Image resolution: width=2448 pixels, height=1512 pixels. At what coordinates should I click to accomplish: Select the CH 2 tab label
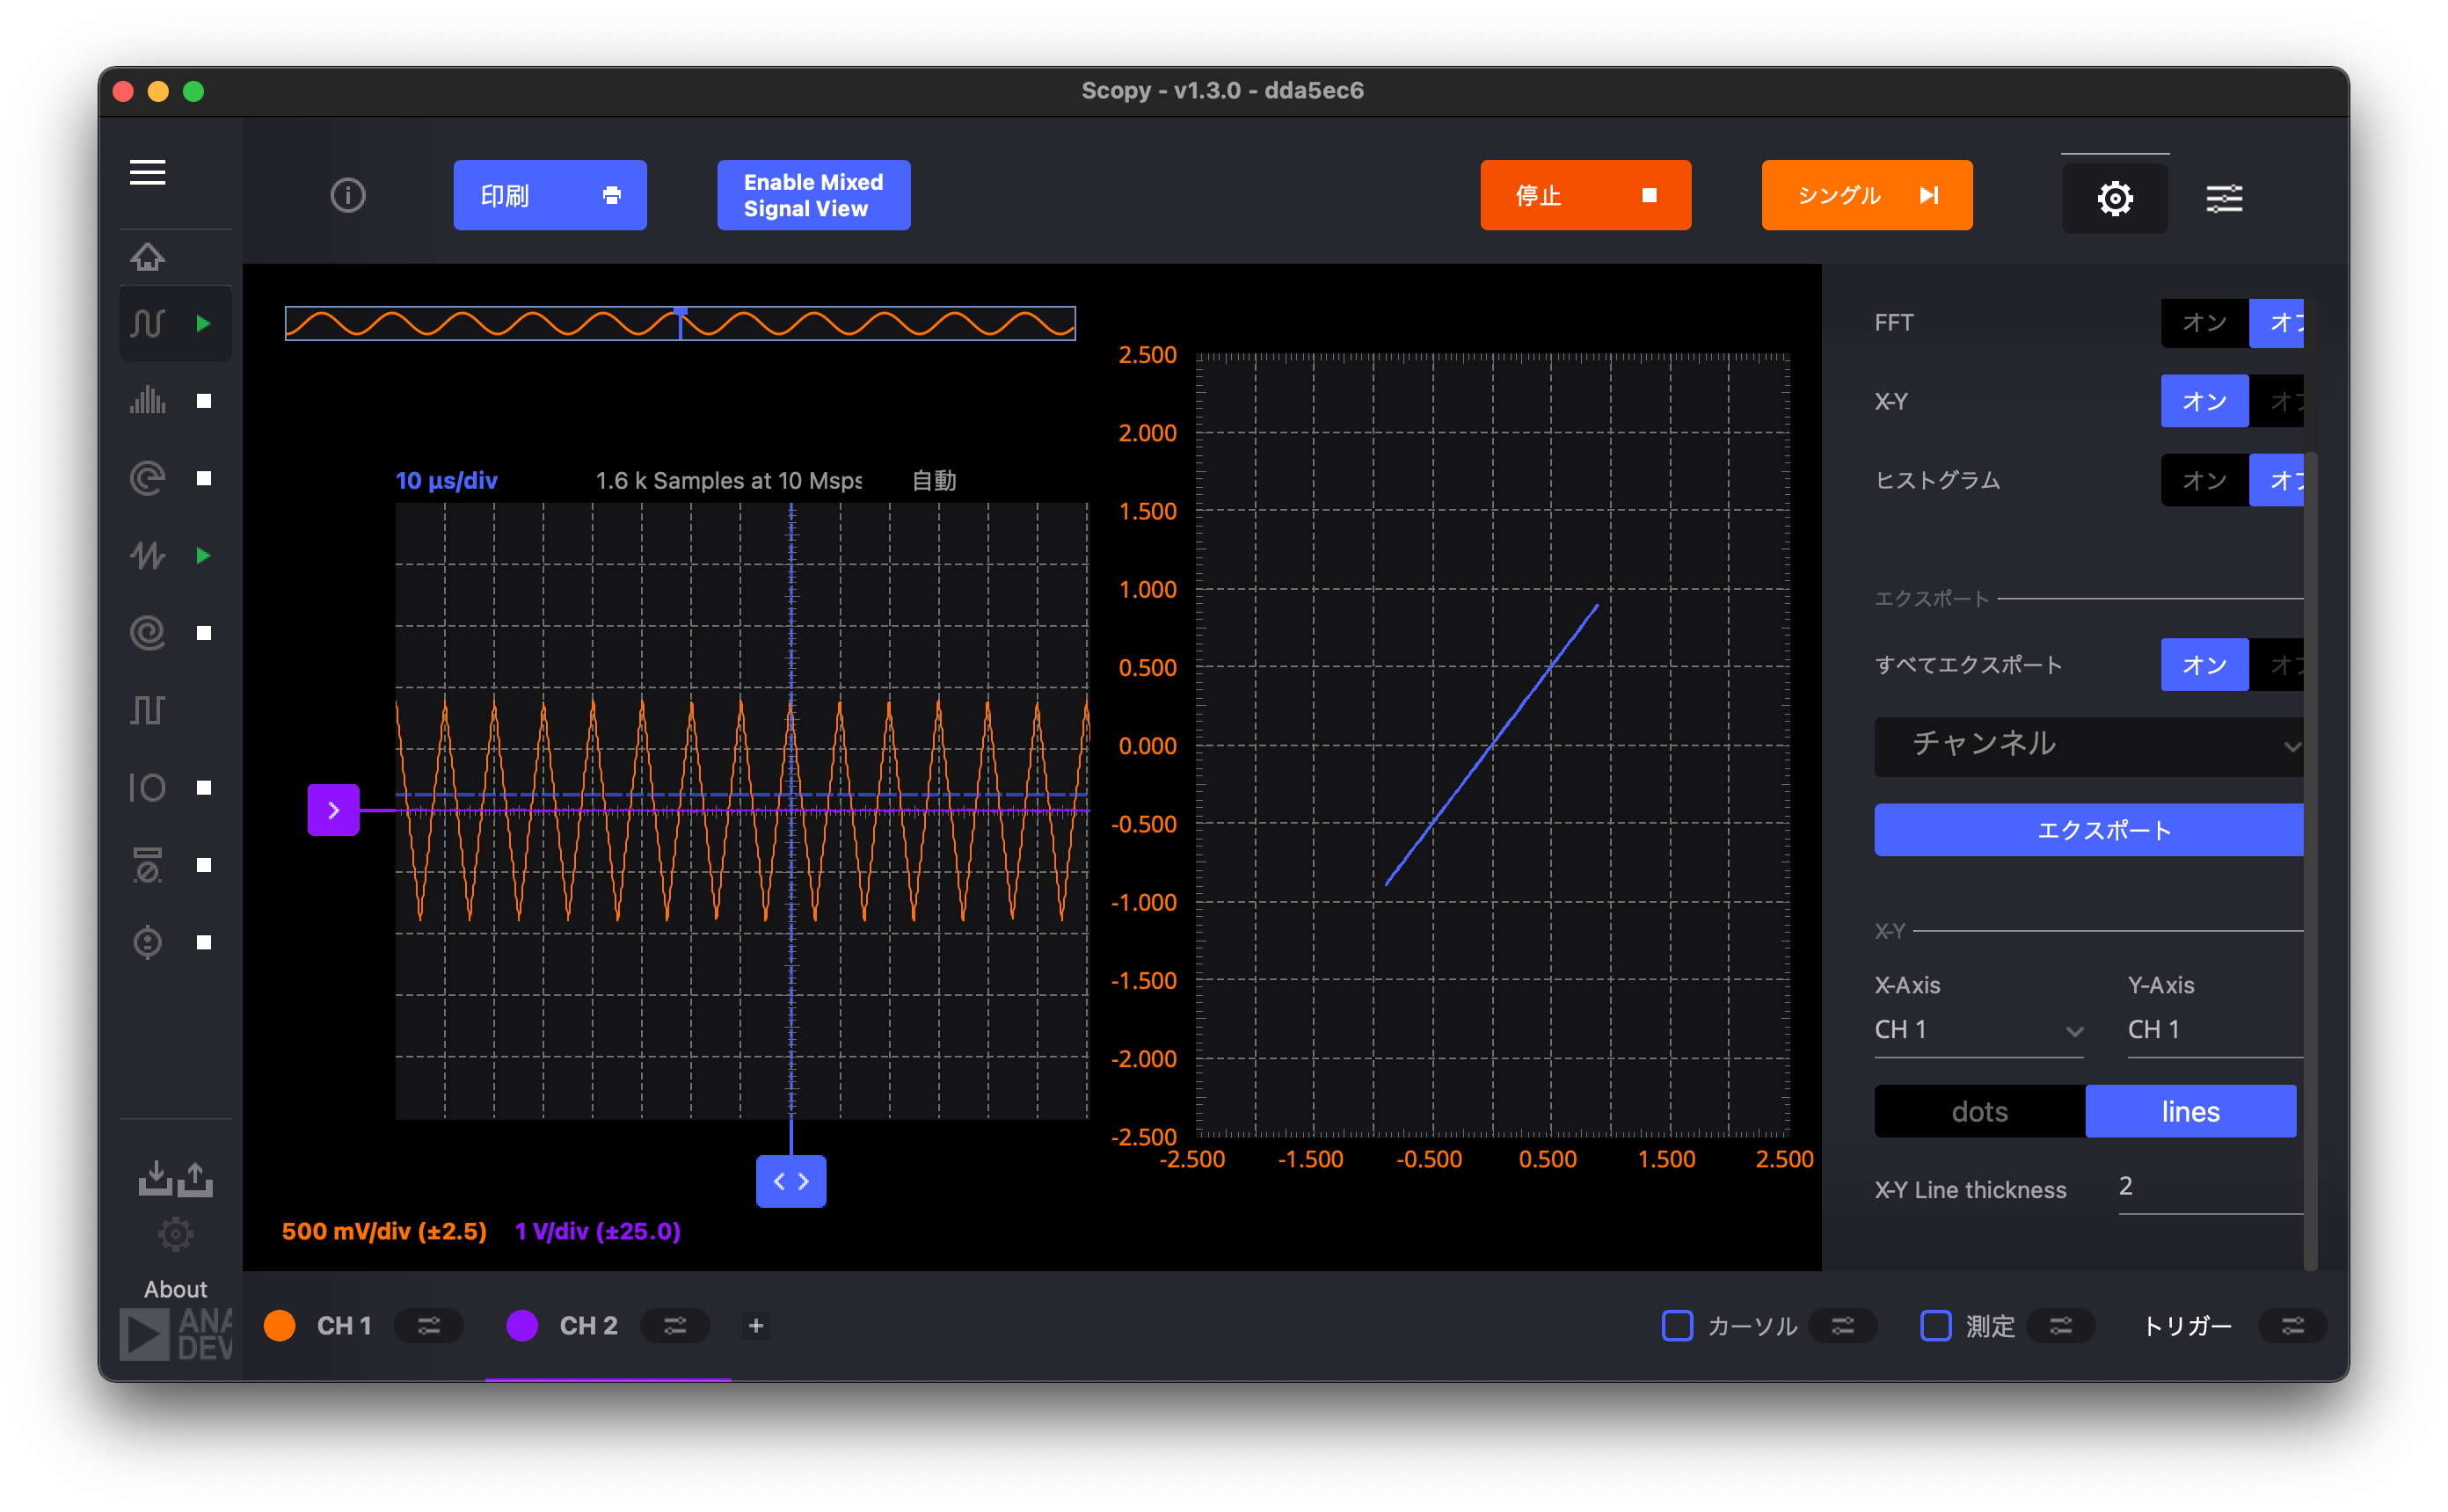coord(588,1325)
